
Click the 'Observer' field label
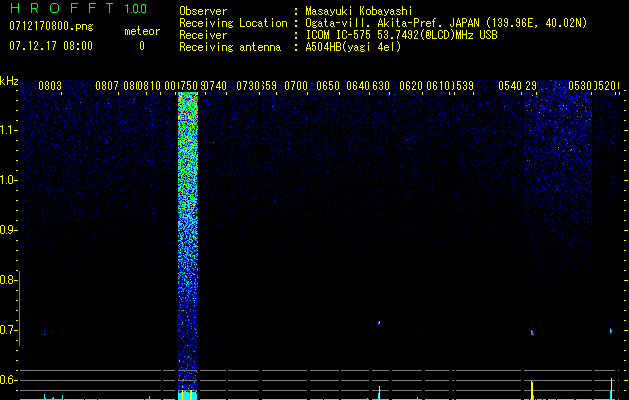(x=203, y=11)
